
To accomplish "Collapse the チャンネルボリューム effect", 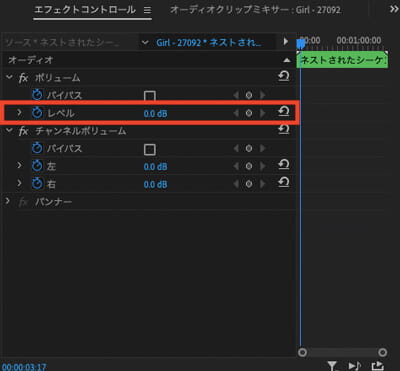I will pos(9,131).
